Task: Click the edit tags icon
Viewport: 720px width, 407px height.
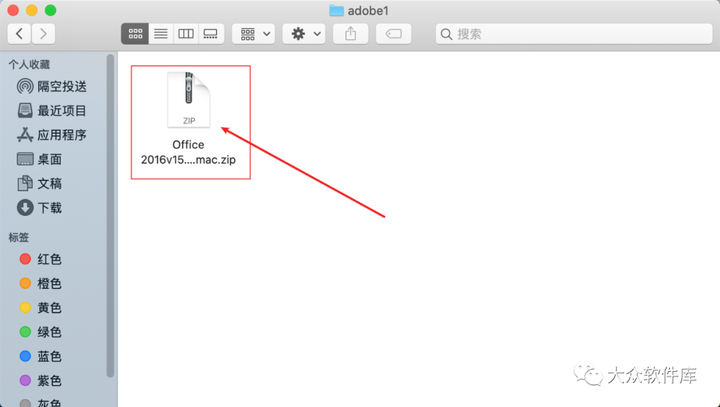Action: [394, 34]
